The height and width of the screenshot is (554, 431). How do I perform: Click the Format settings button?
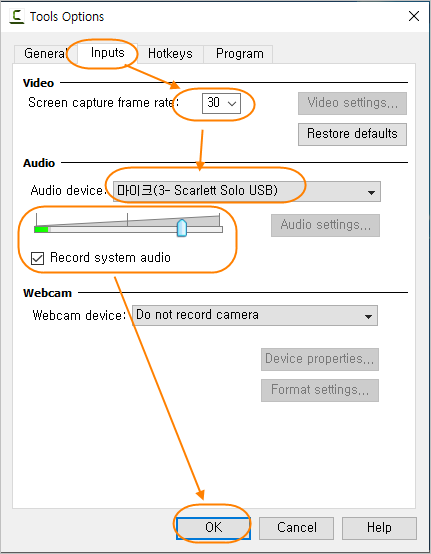(x=320, y=390)
